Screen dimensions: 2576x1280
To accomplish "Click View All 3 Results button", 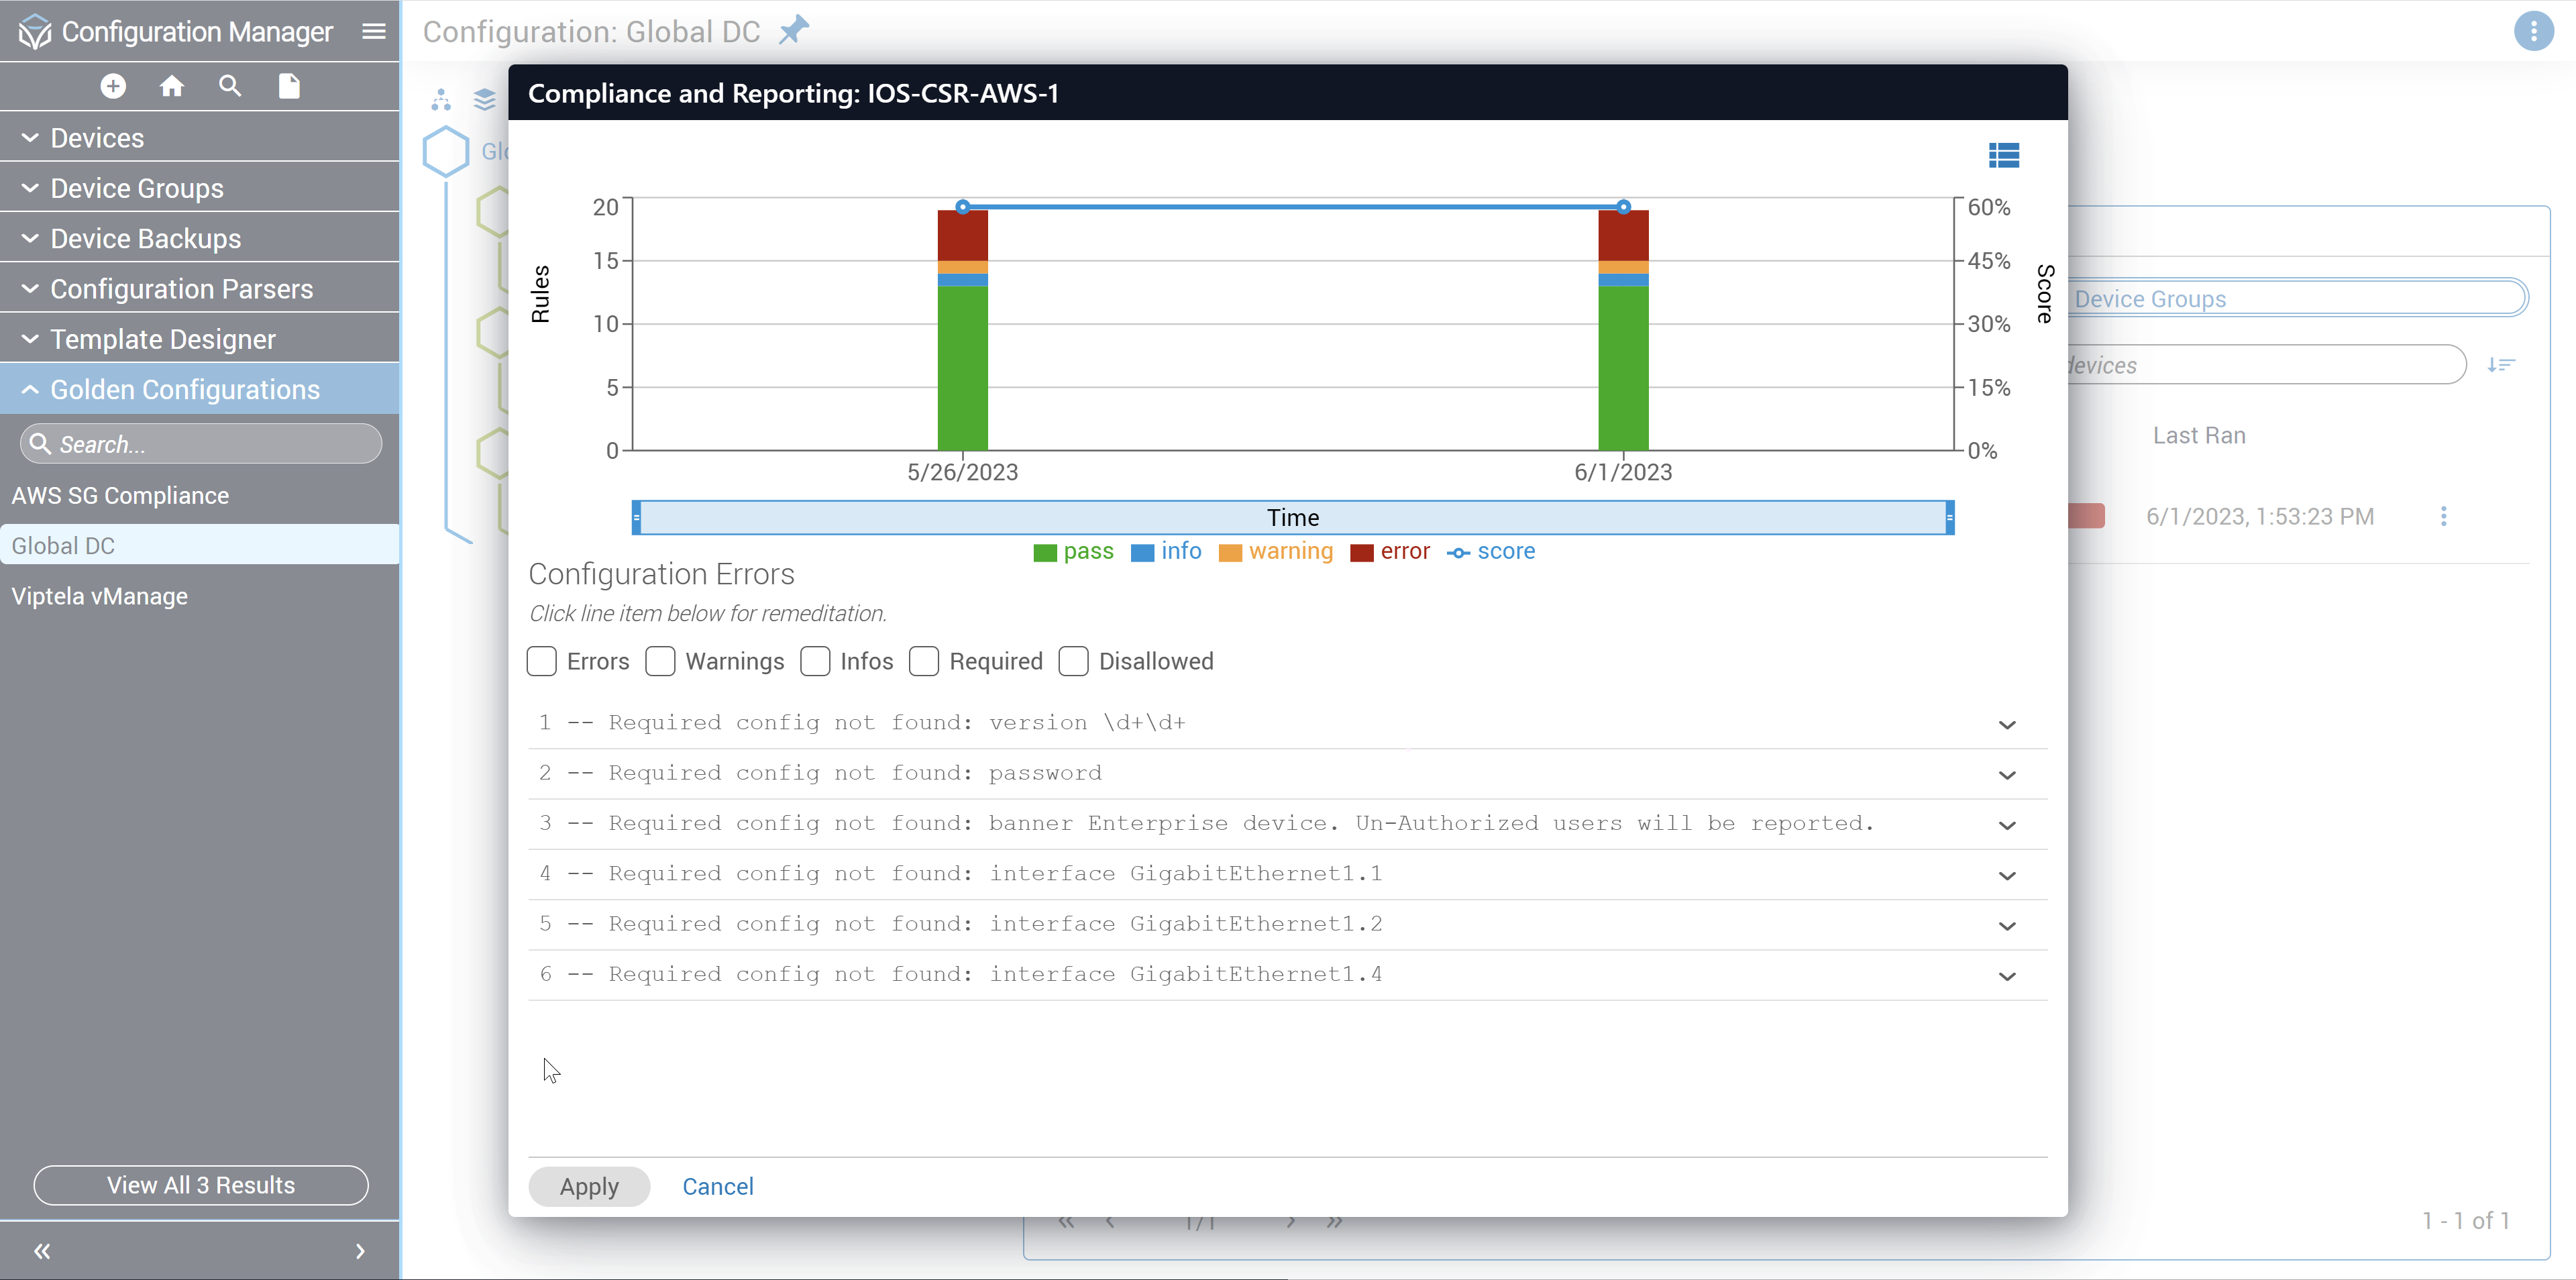I will [200, 1185].
